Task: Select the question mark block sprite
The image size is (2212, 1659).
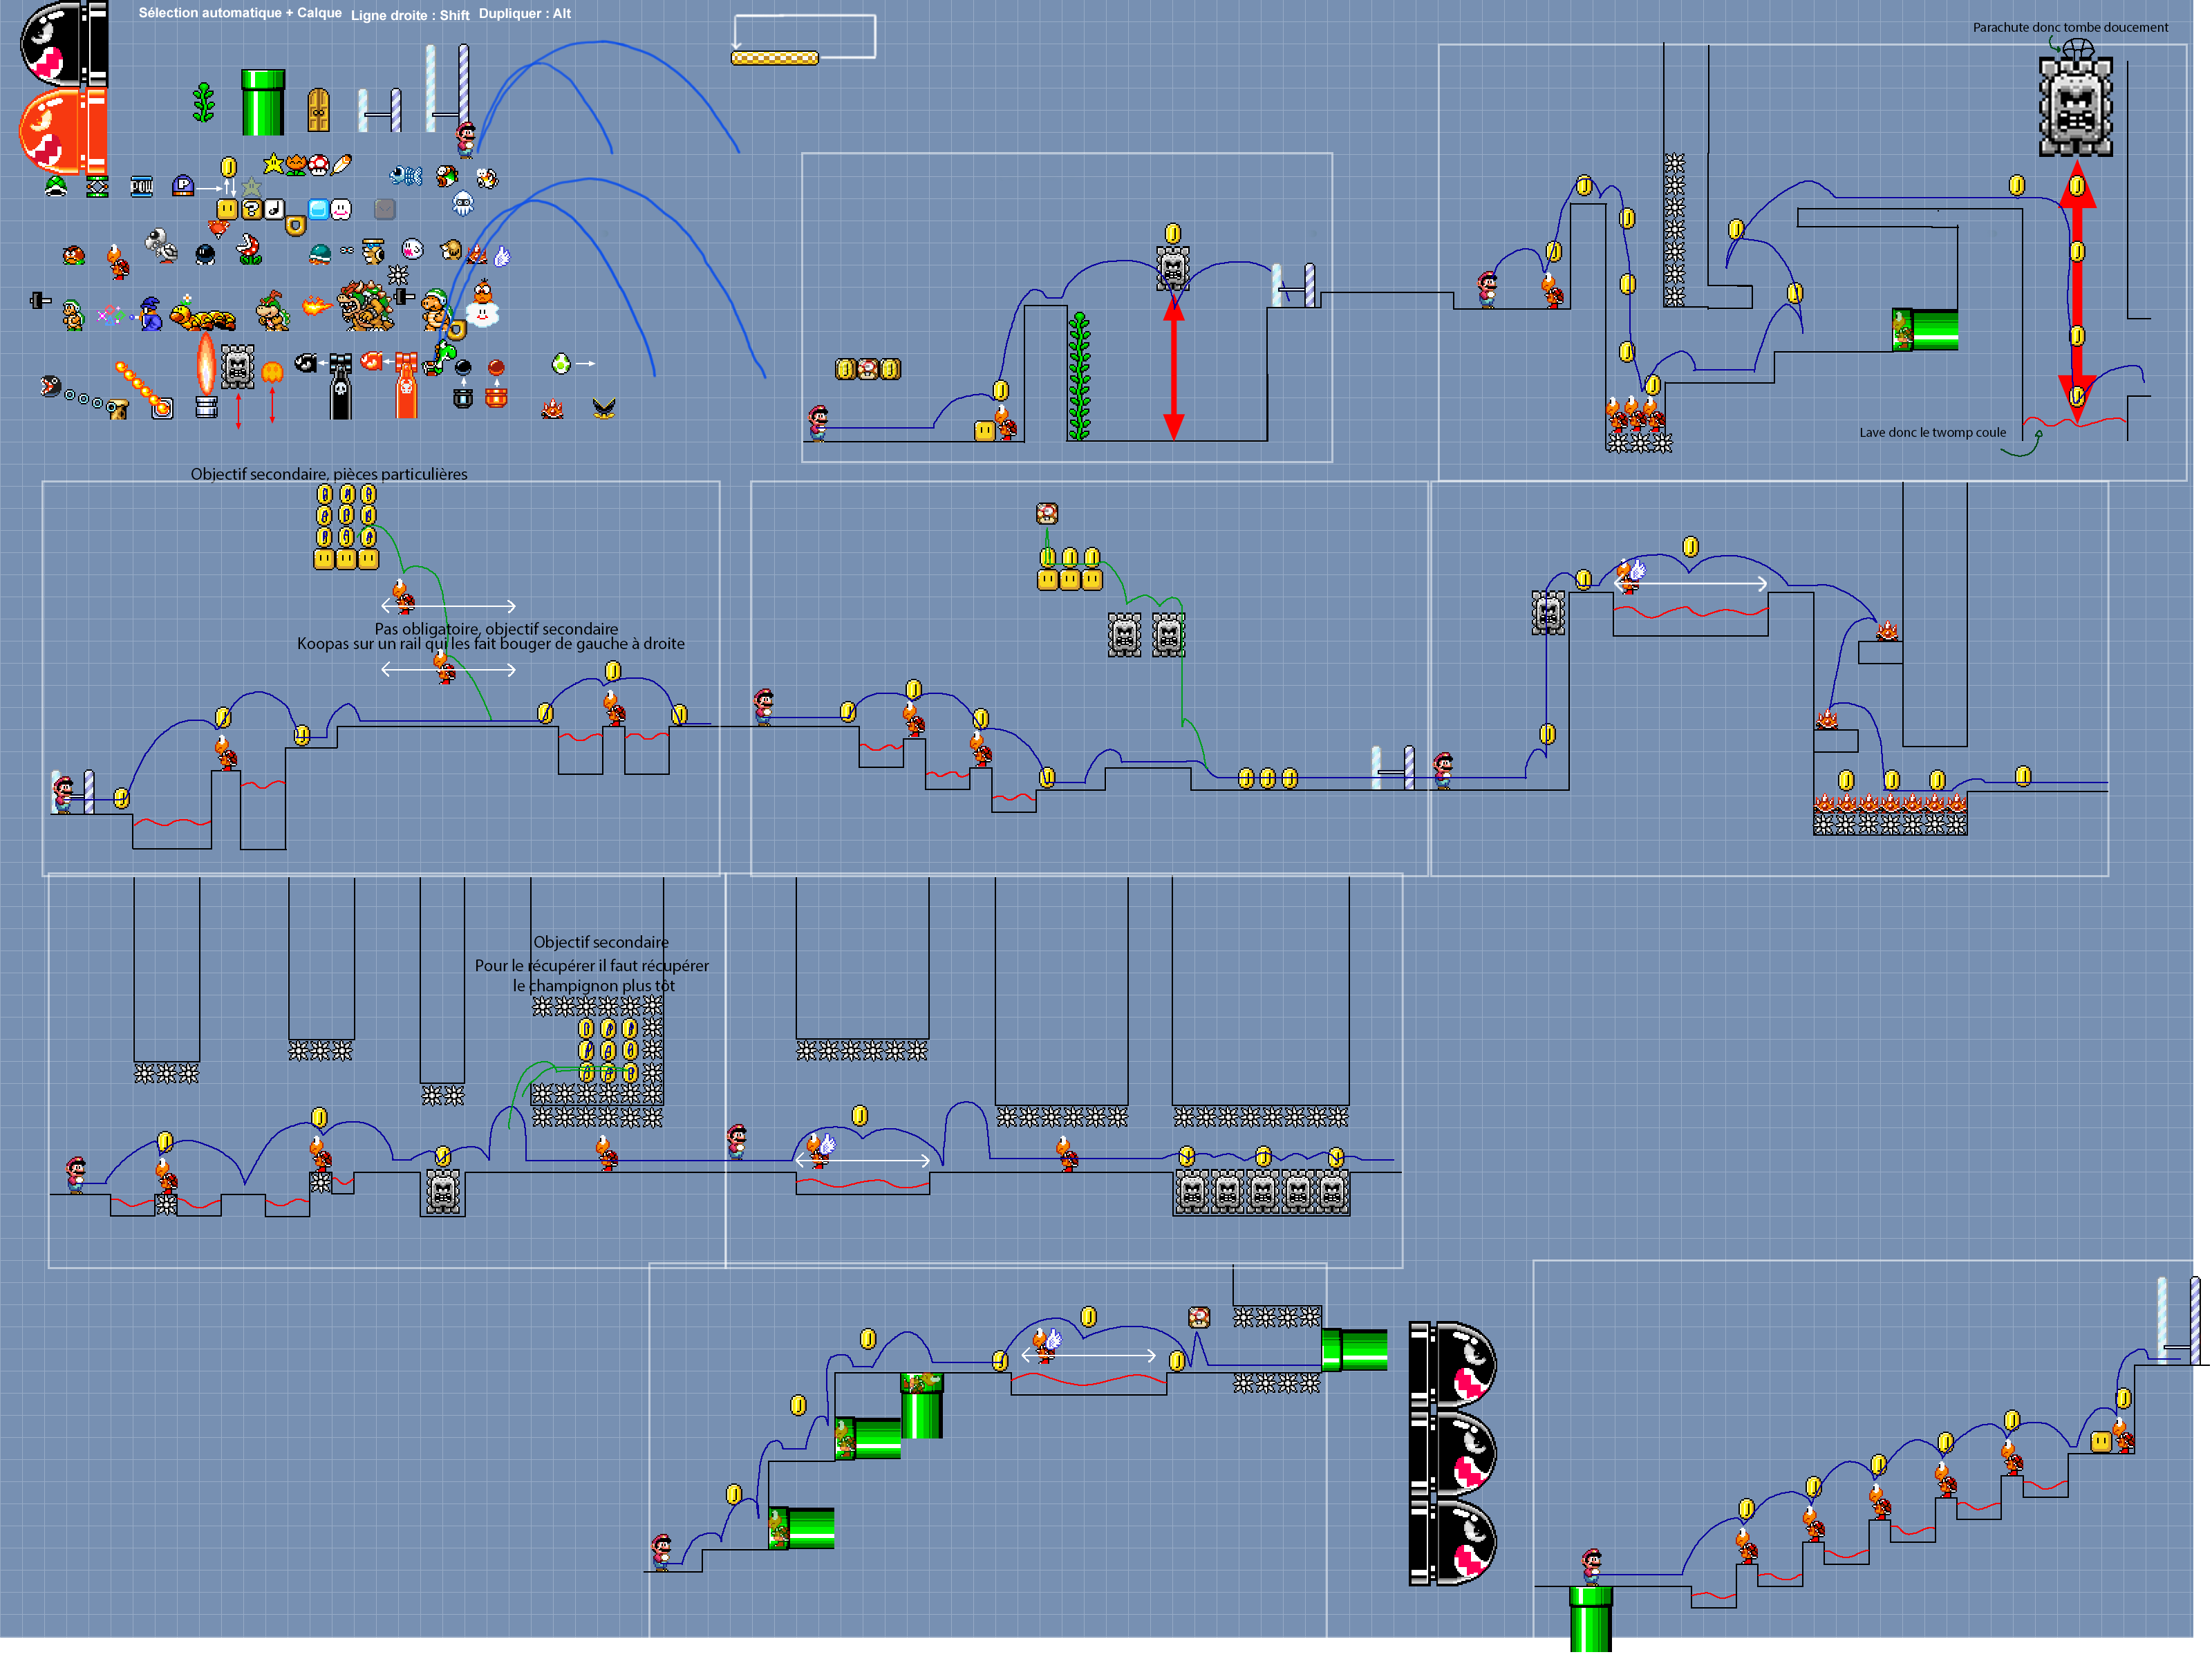Action: (251, 209)
